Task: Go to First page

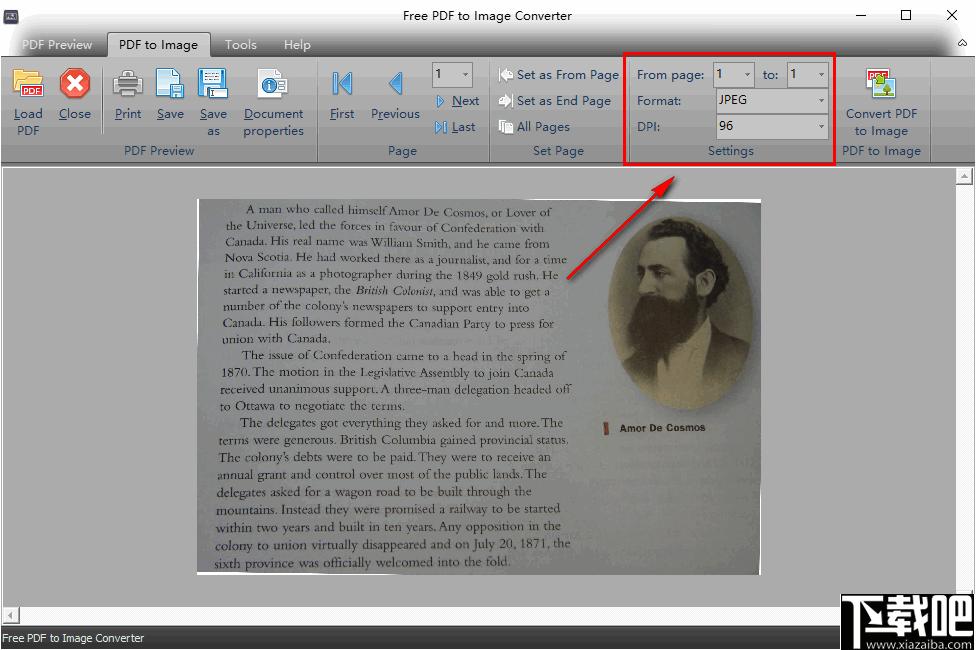Action: pyautogui.click(x=342, y=95)
